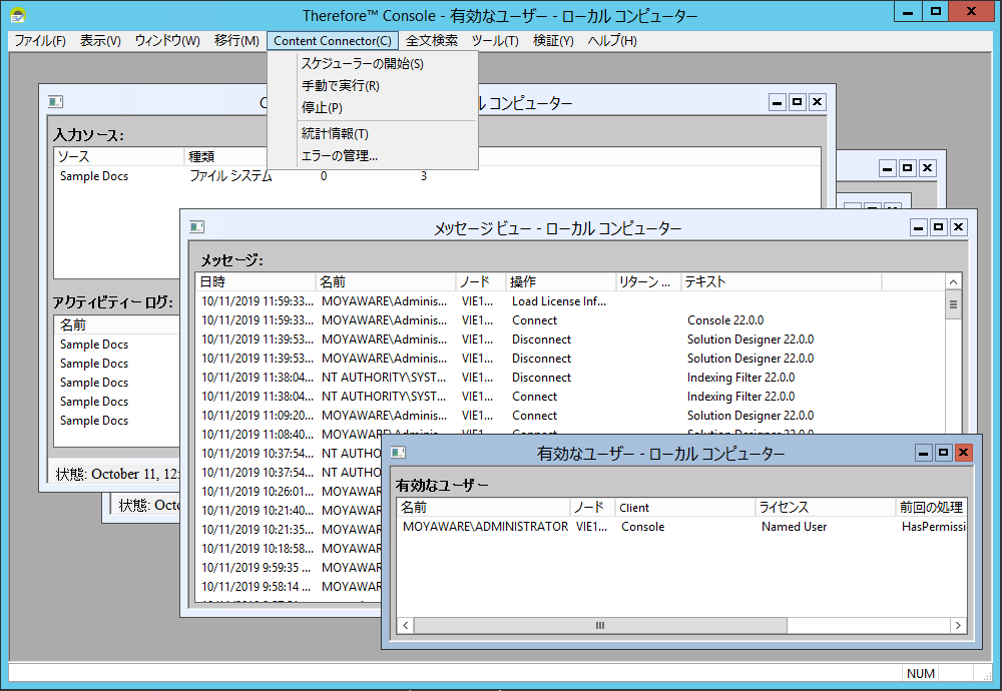
Task: Click the HasPermissi... cell in active users
Action: (x=934, y=527)
